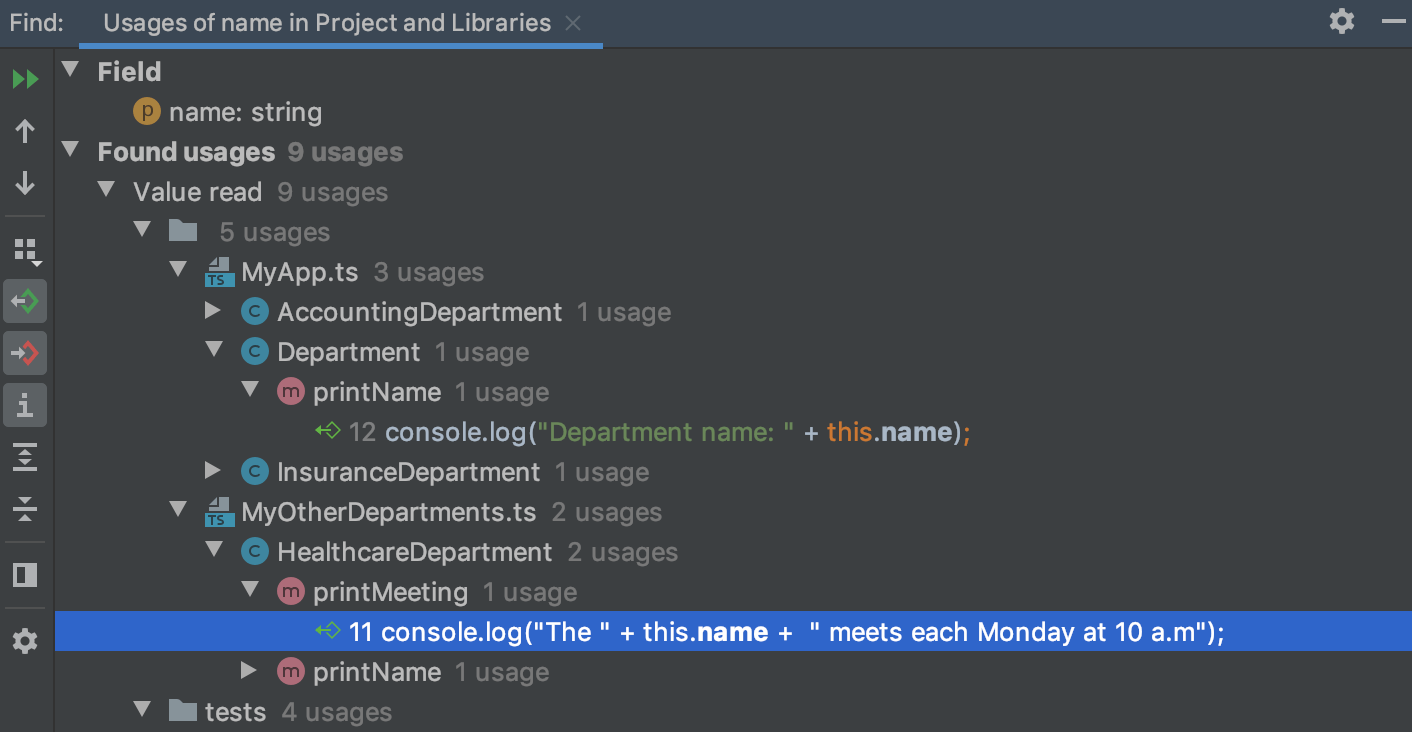Open the Group By options icon
The height and width of the screenshot is (732, 1412).
(26, 251)
